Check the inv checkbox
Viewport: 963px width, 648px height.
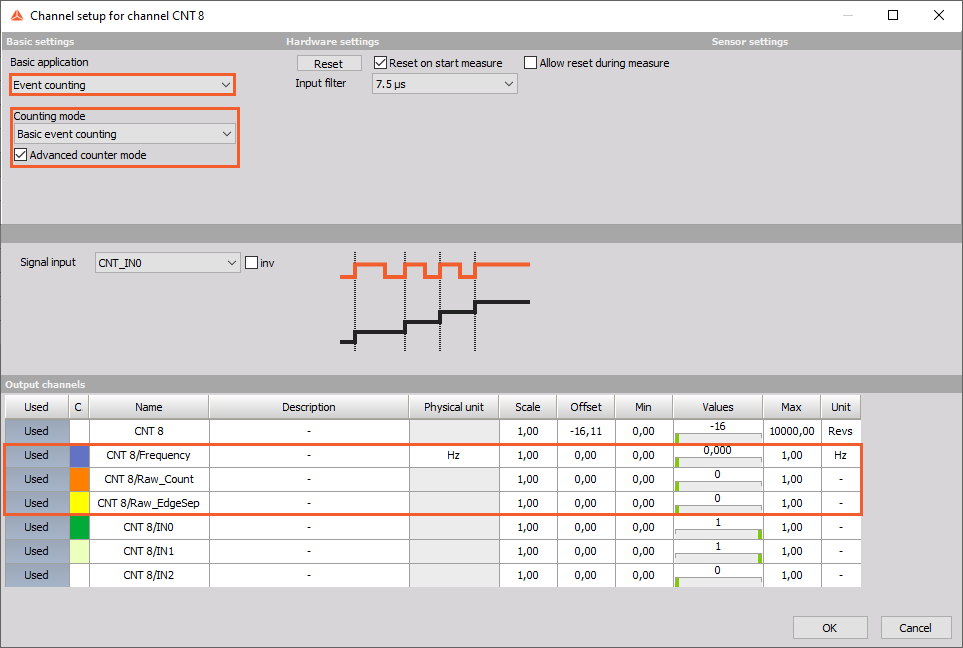pos(251,263)
